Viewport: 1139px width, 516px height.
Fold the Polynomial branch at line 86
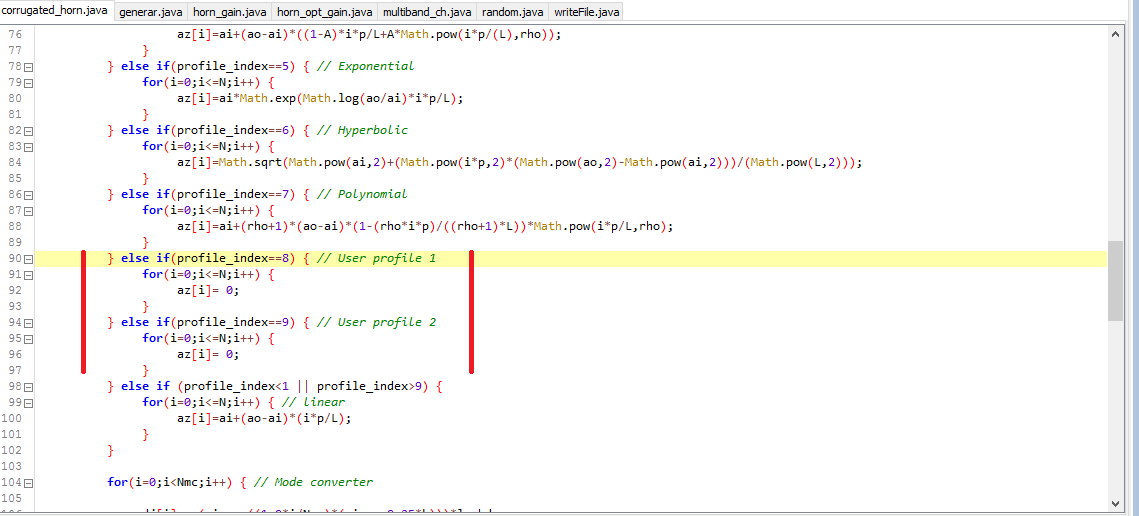point(28,195)
